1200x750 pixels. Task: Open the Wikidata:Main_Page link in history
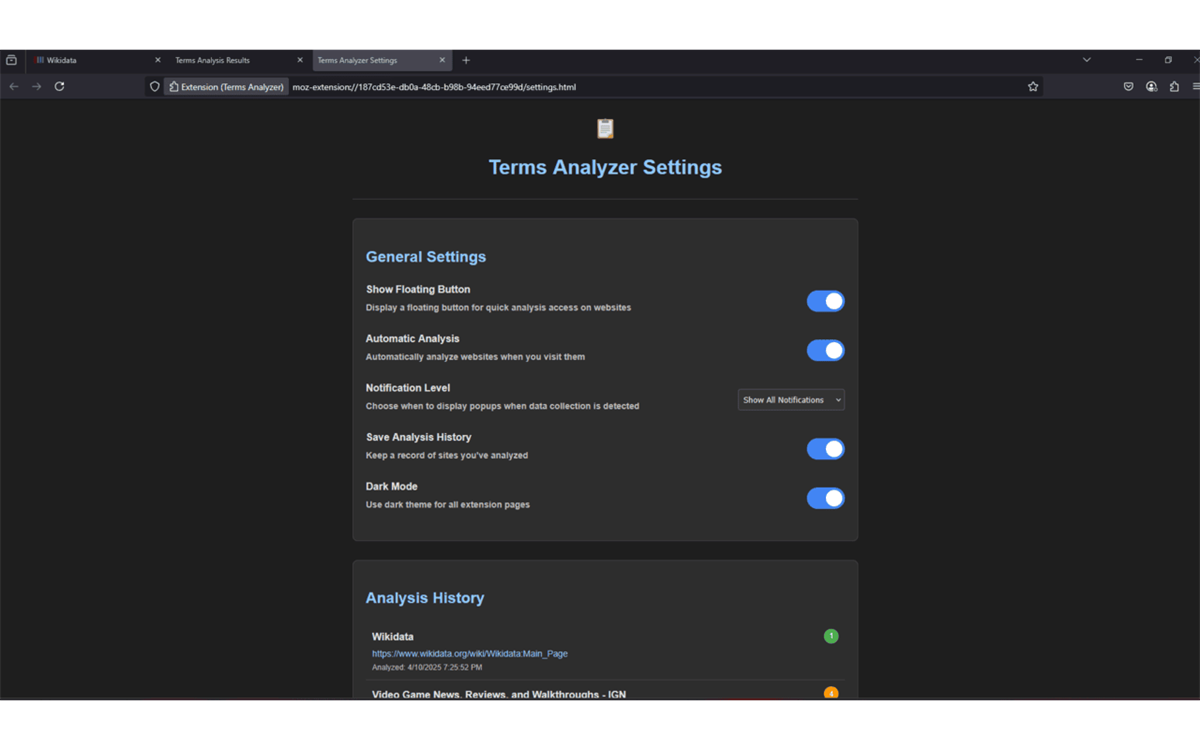pos(469,653)
